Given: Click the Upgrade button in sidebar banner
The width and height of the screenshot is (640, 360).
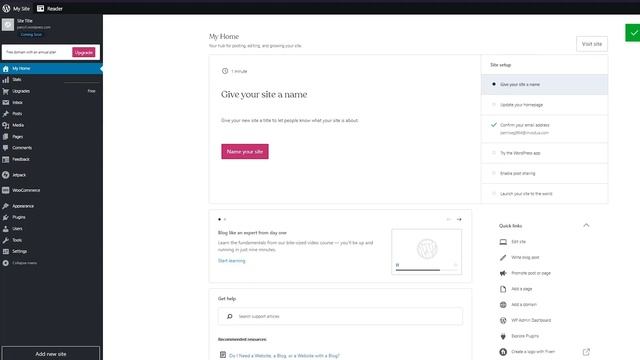Looking at the screenshot, I should pos(84,52).
